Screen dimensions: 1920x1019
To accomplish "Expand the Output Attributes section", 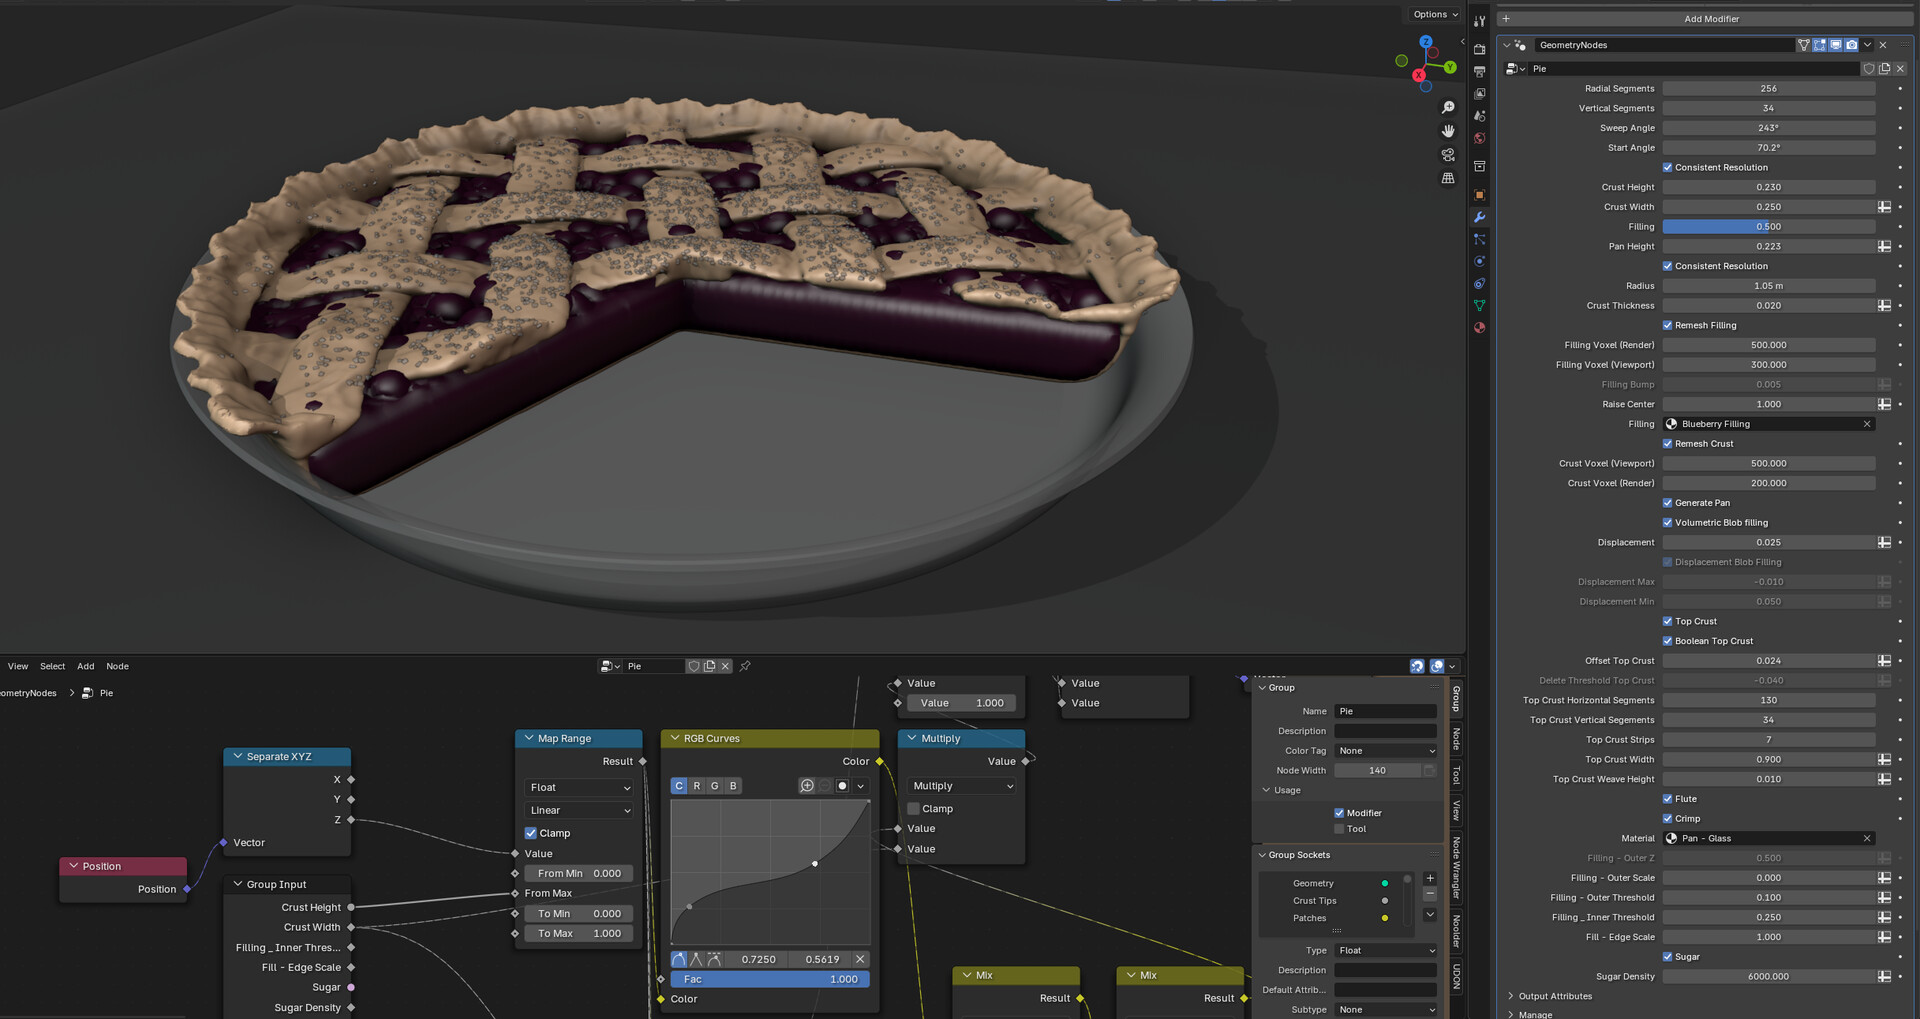I will 1554,996.
